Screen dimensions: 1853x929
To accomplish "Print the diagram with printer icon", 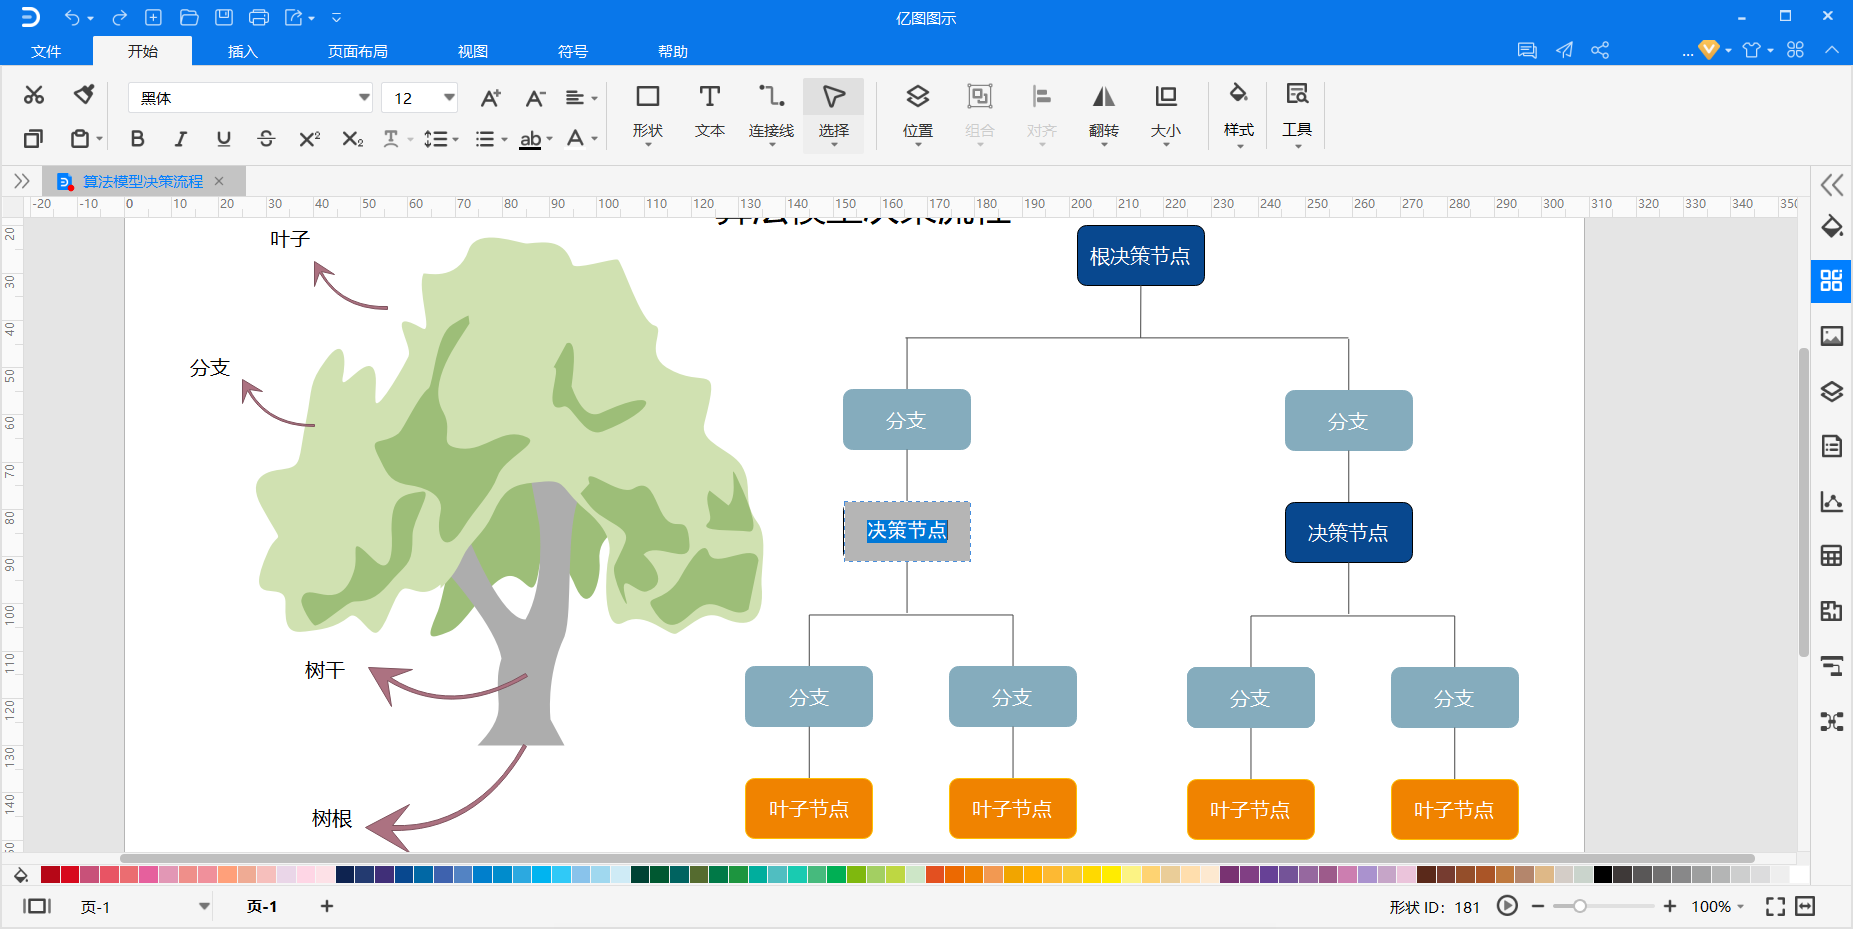I will tap(258, 18).
